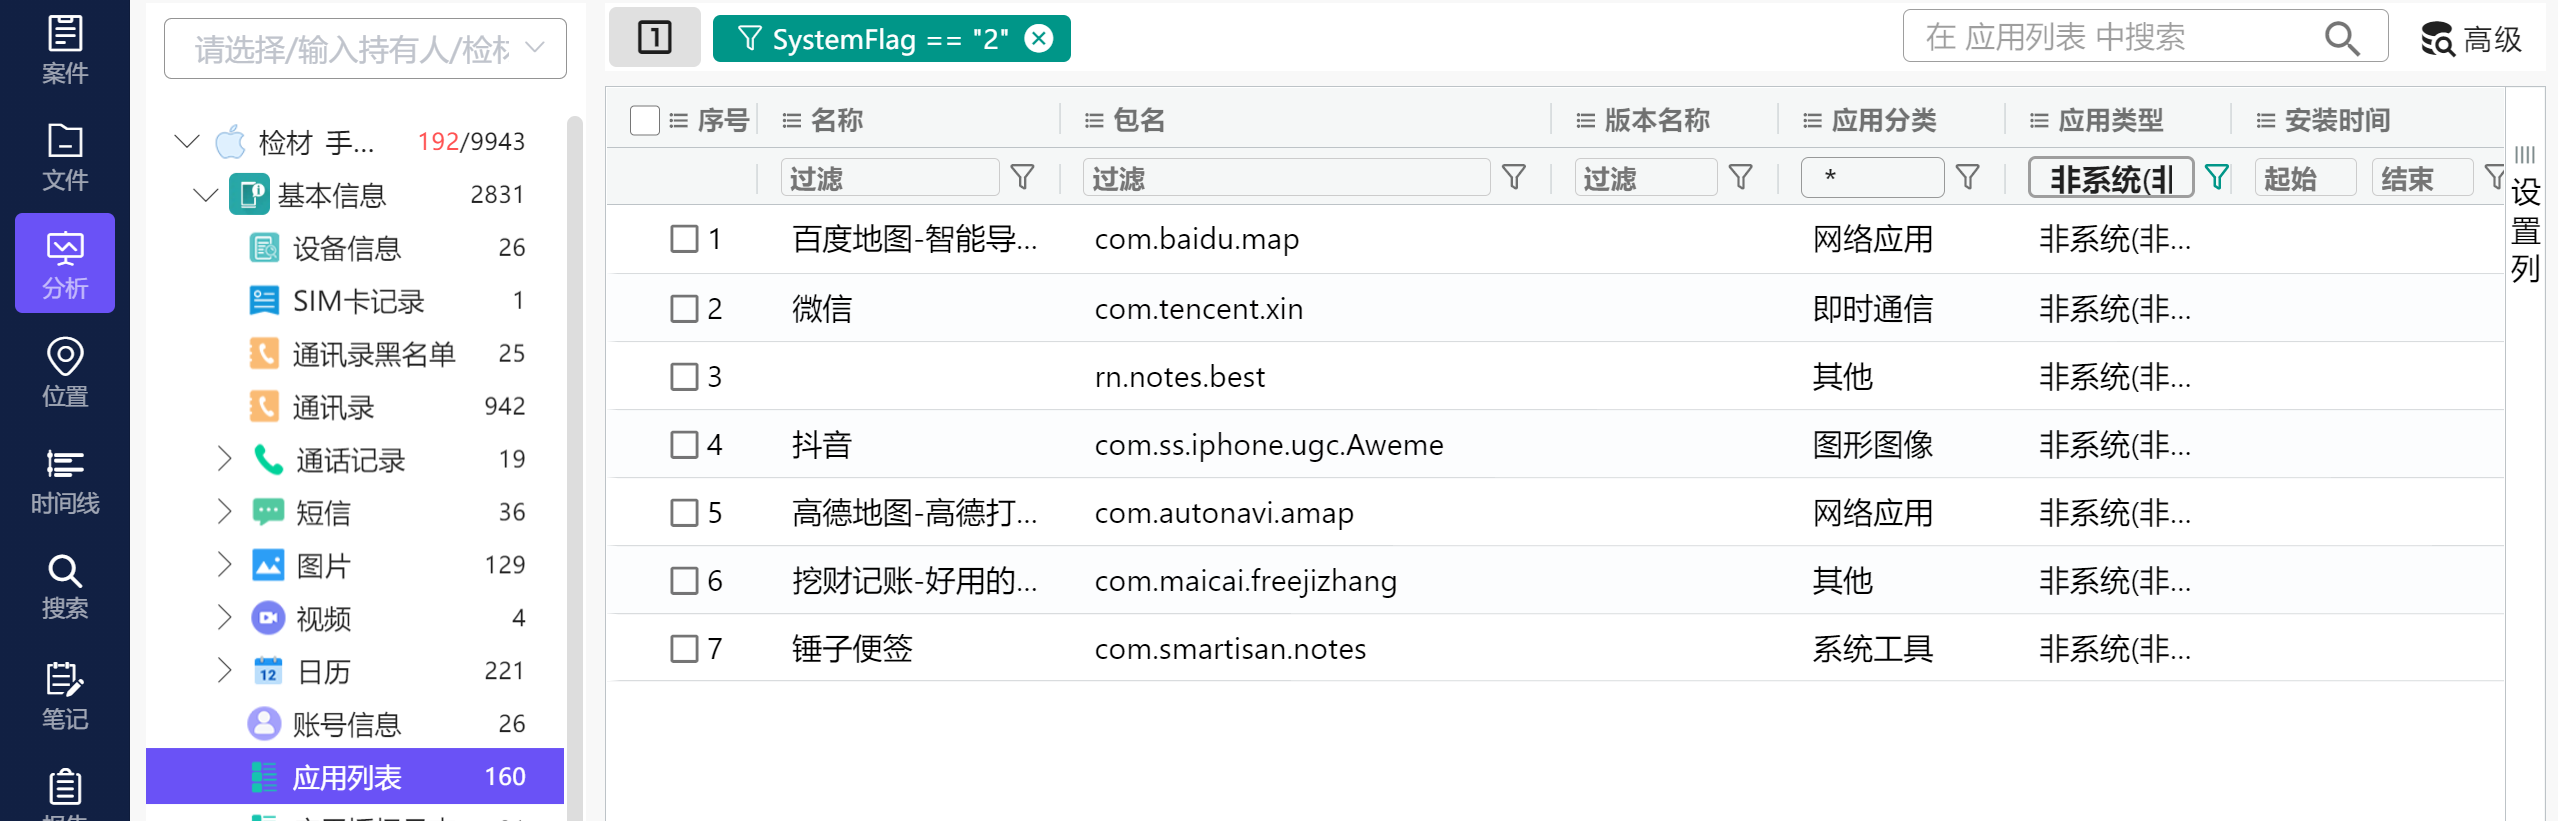Select 设备信息 in the tree
The width and height of the screenshot is (2558, 821).
click(x=346, y=247)
